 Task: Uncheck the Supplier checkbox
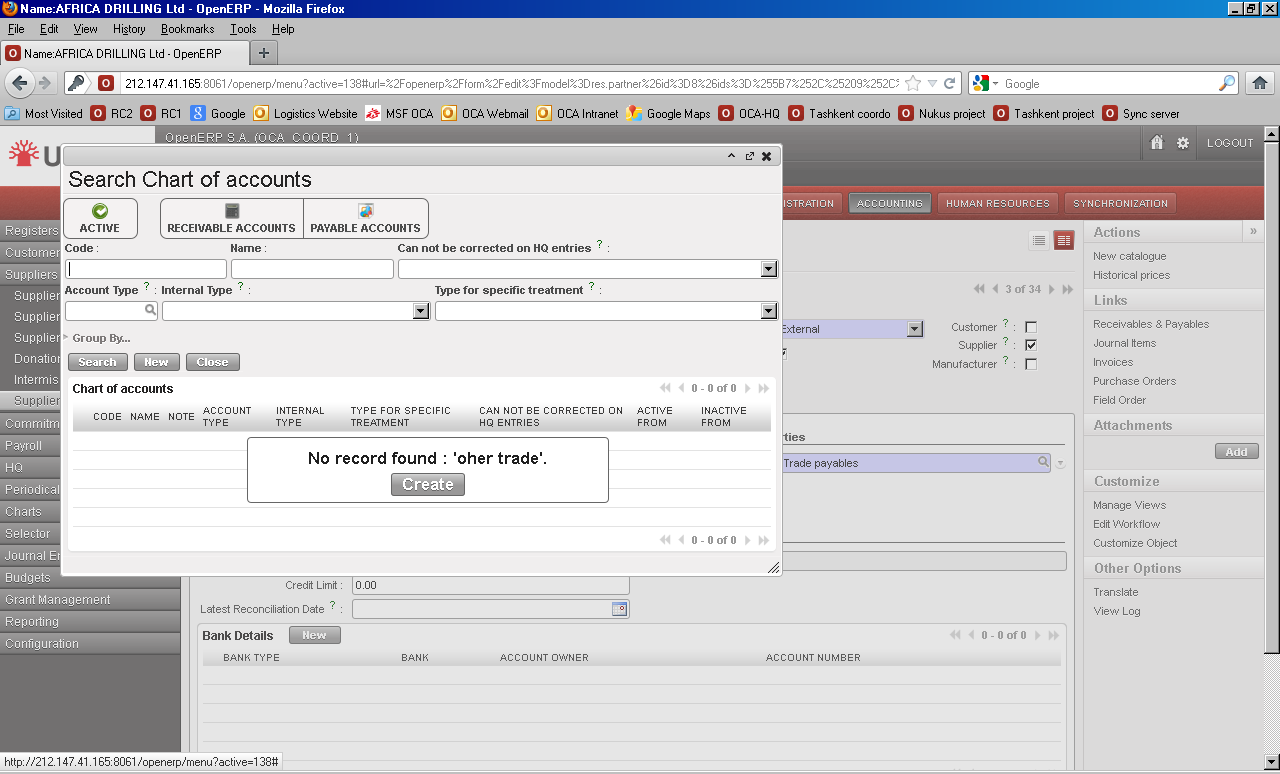pos(1031,345)
